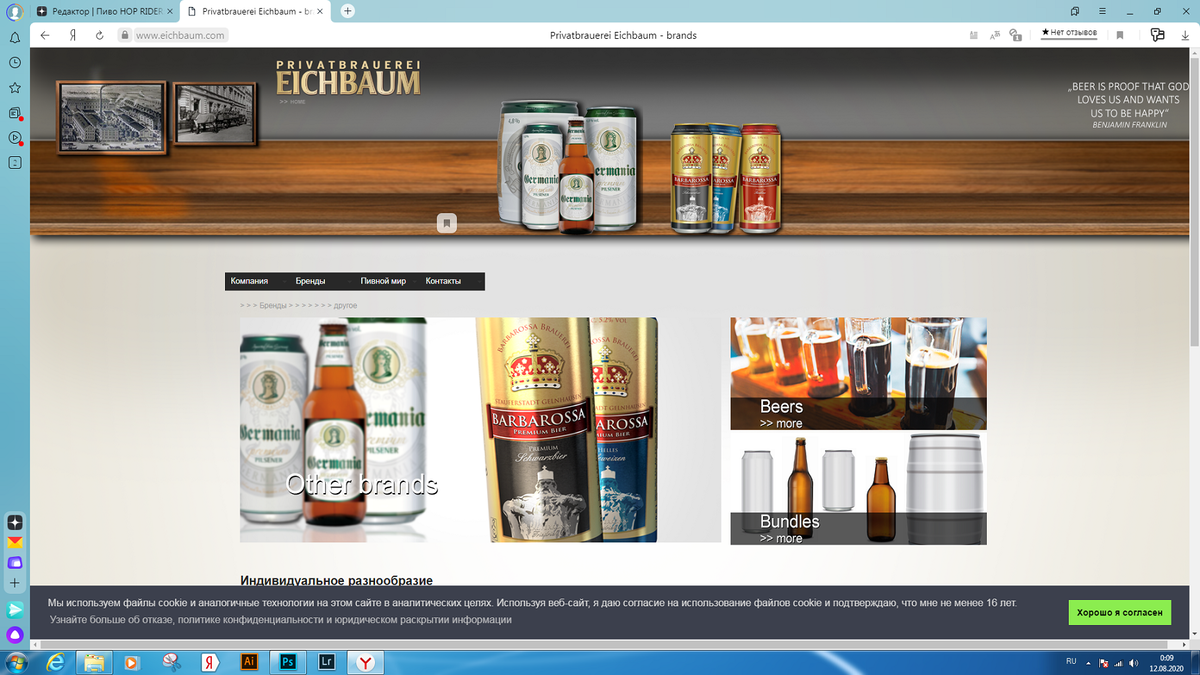Viewport: 1200px width, 675px height.
Task: Open the Bundles cans and bottles tile
Action: (x=858, y=489)
